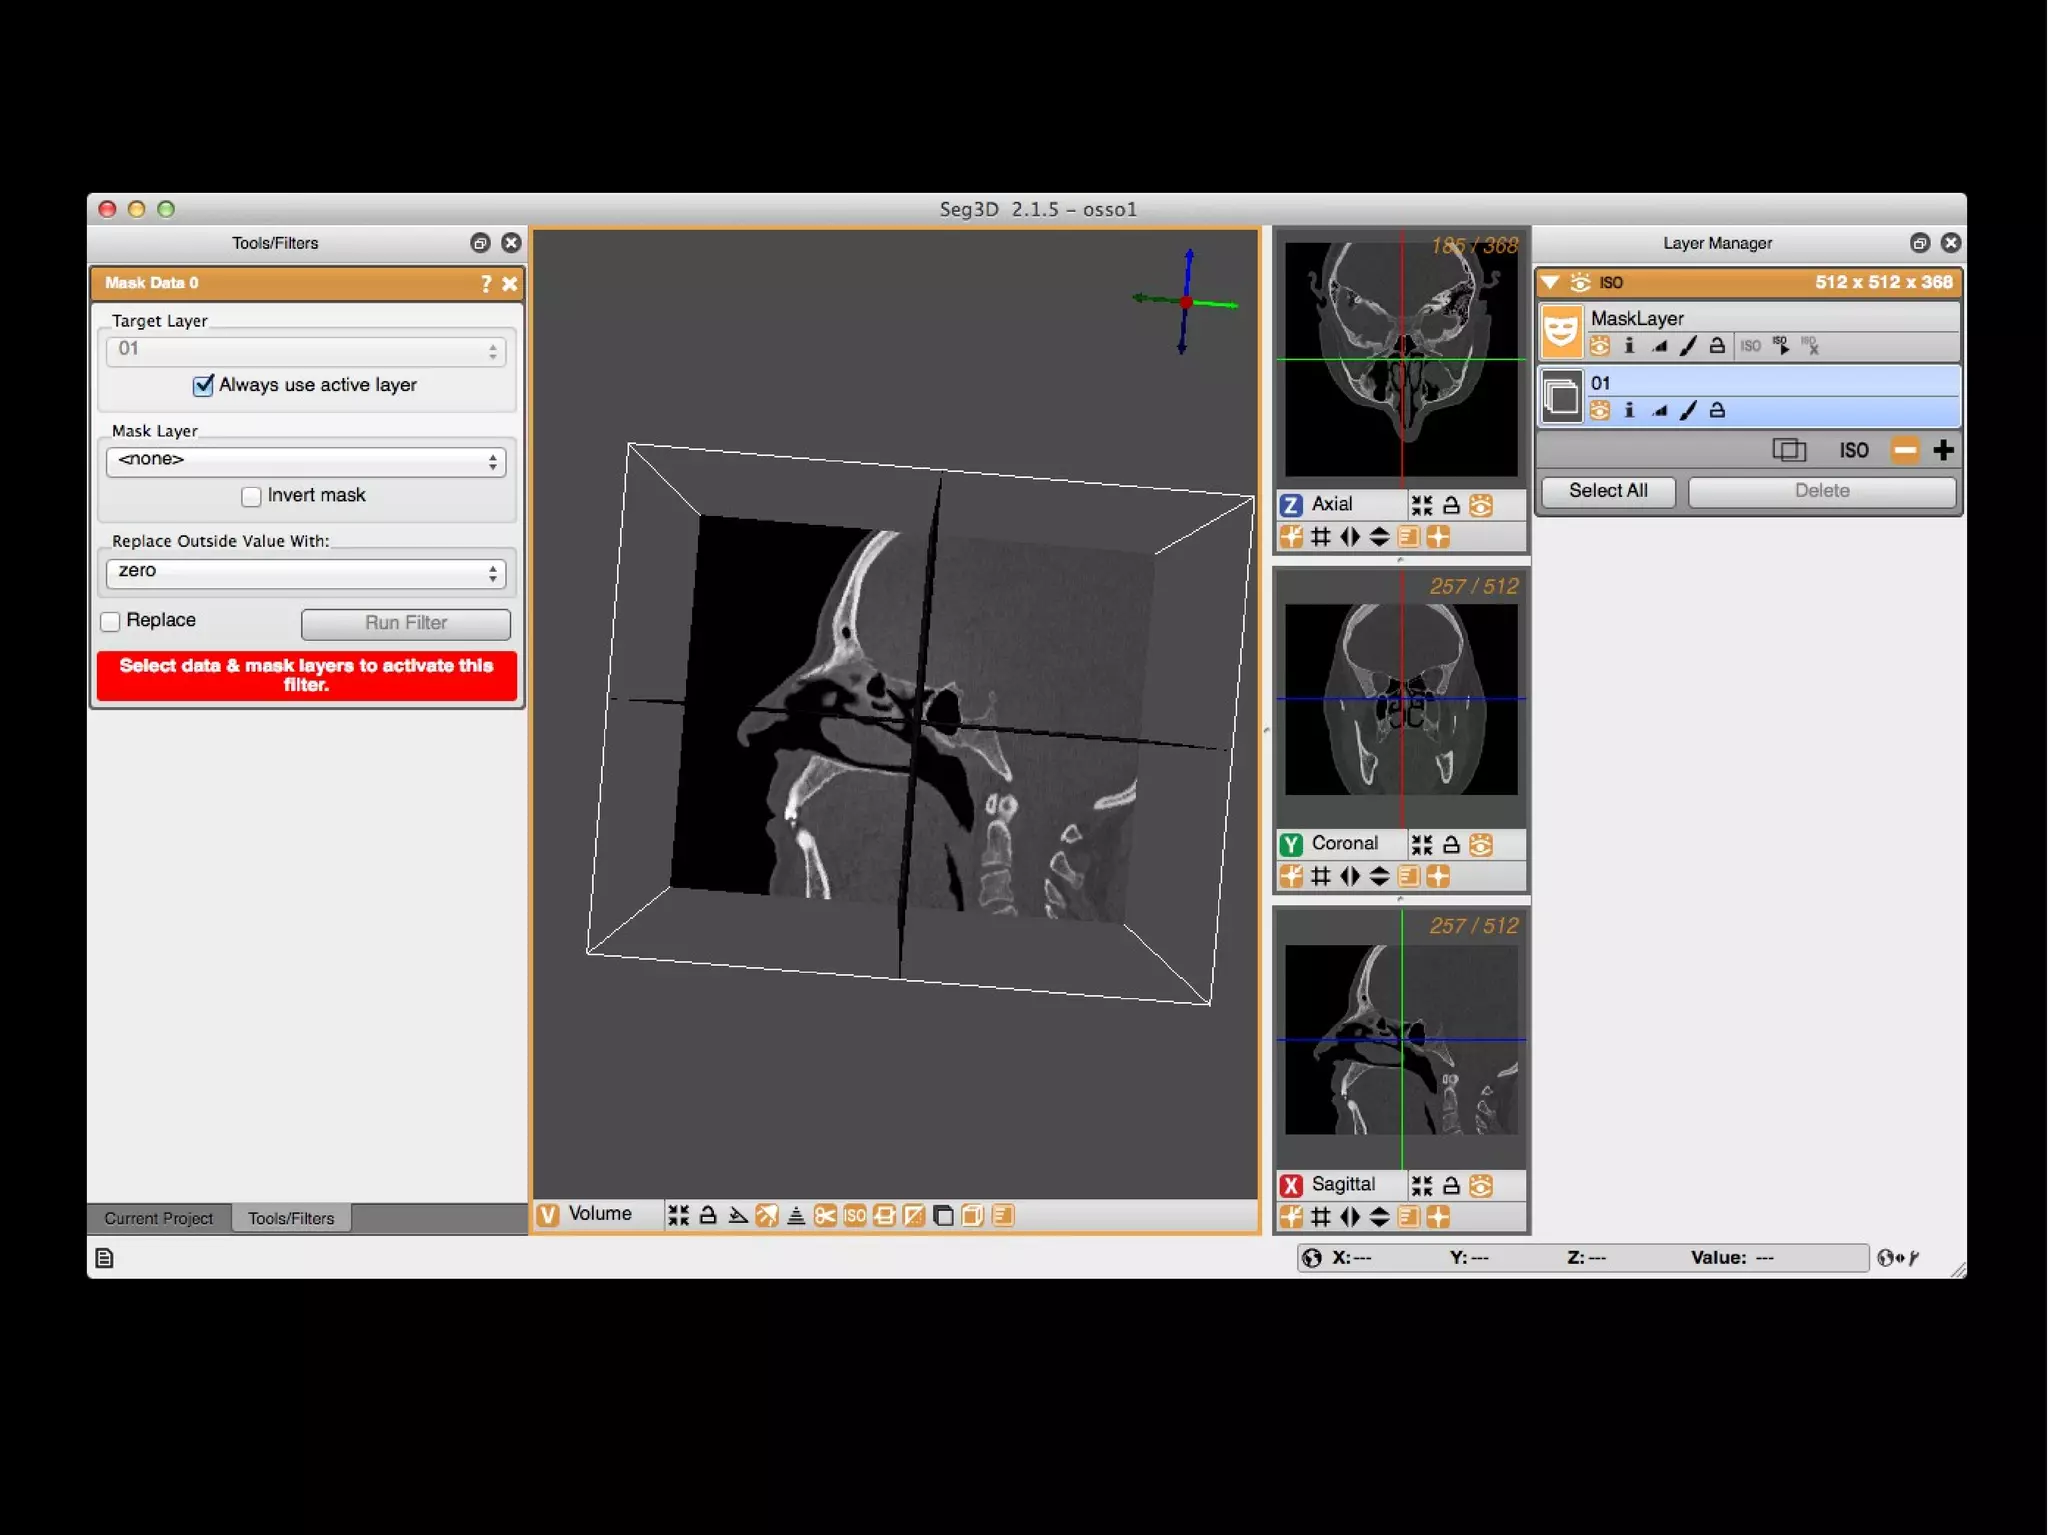
Task: Switch to the Tools/Filters bottom tab
Action: tap(291, 1218)
